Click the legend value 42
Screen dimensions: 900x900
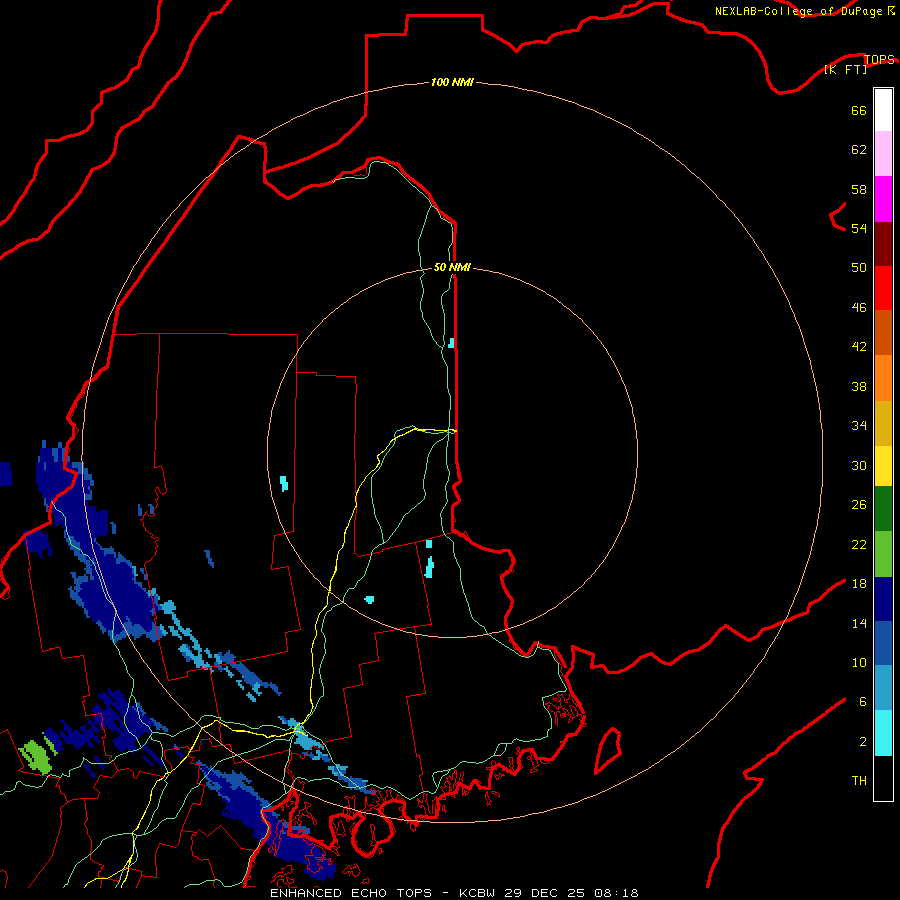click(859, 347)
